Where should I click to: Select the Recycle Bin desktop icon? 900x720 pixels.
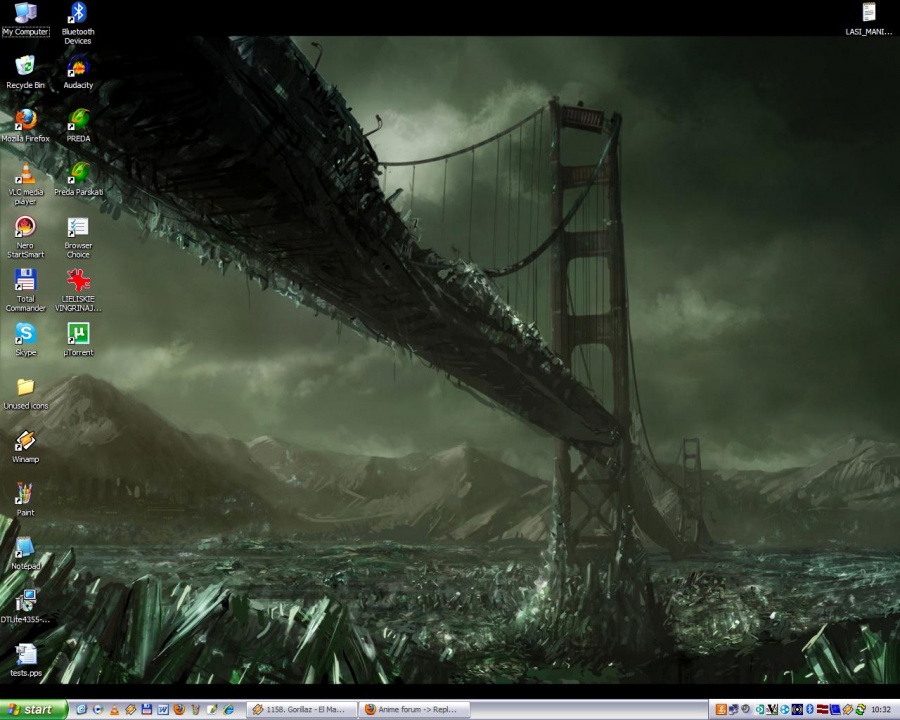point(25,72)
